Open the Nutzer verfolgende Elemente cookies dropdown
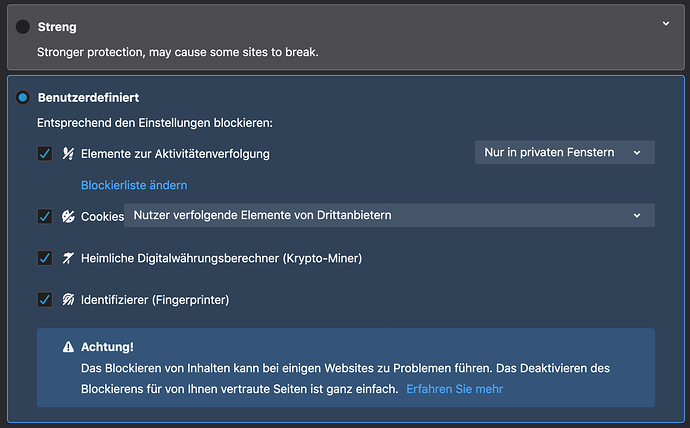The image size is (690, 428). click(389, 215)
